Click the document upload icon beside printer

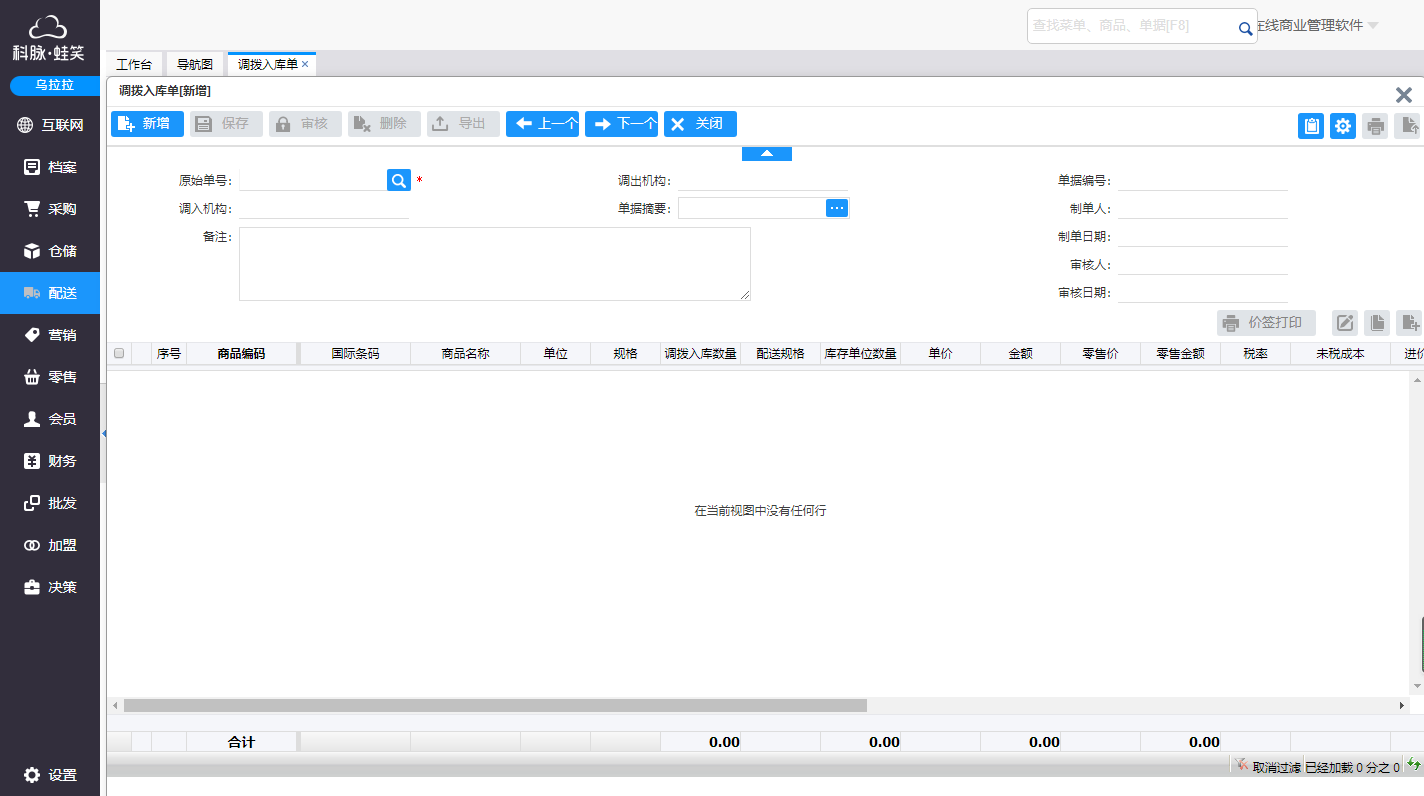(1408, 126)
